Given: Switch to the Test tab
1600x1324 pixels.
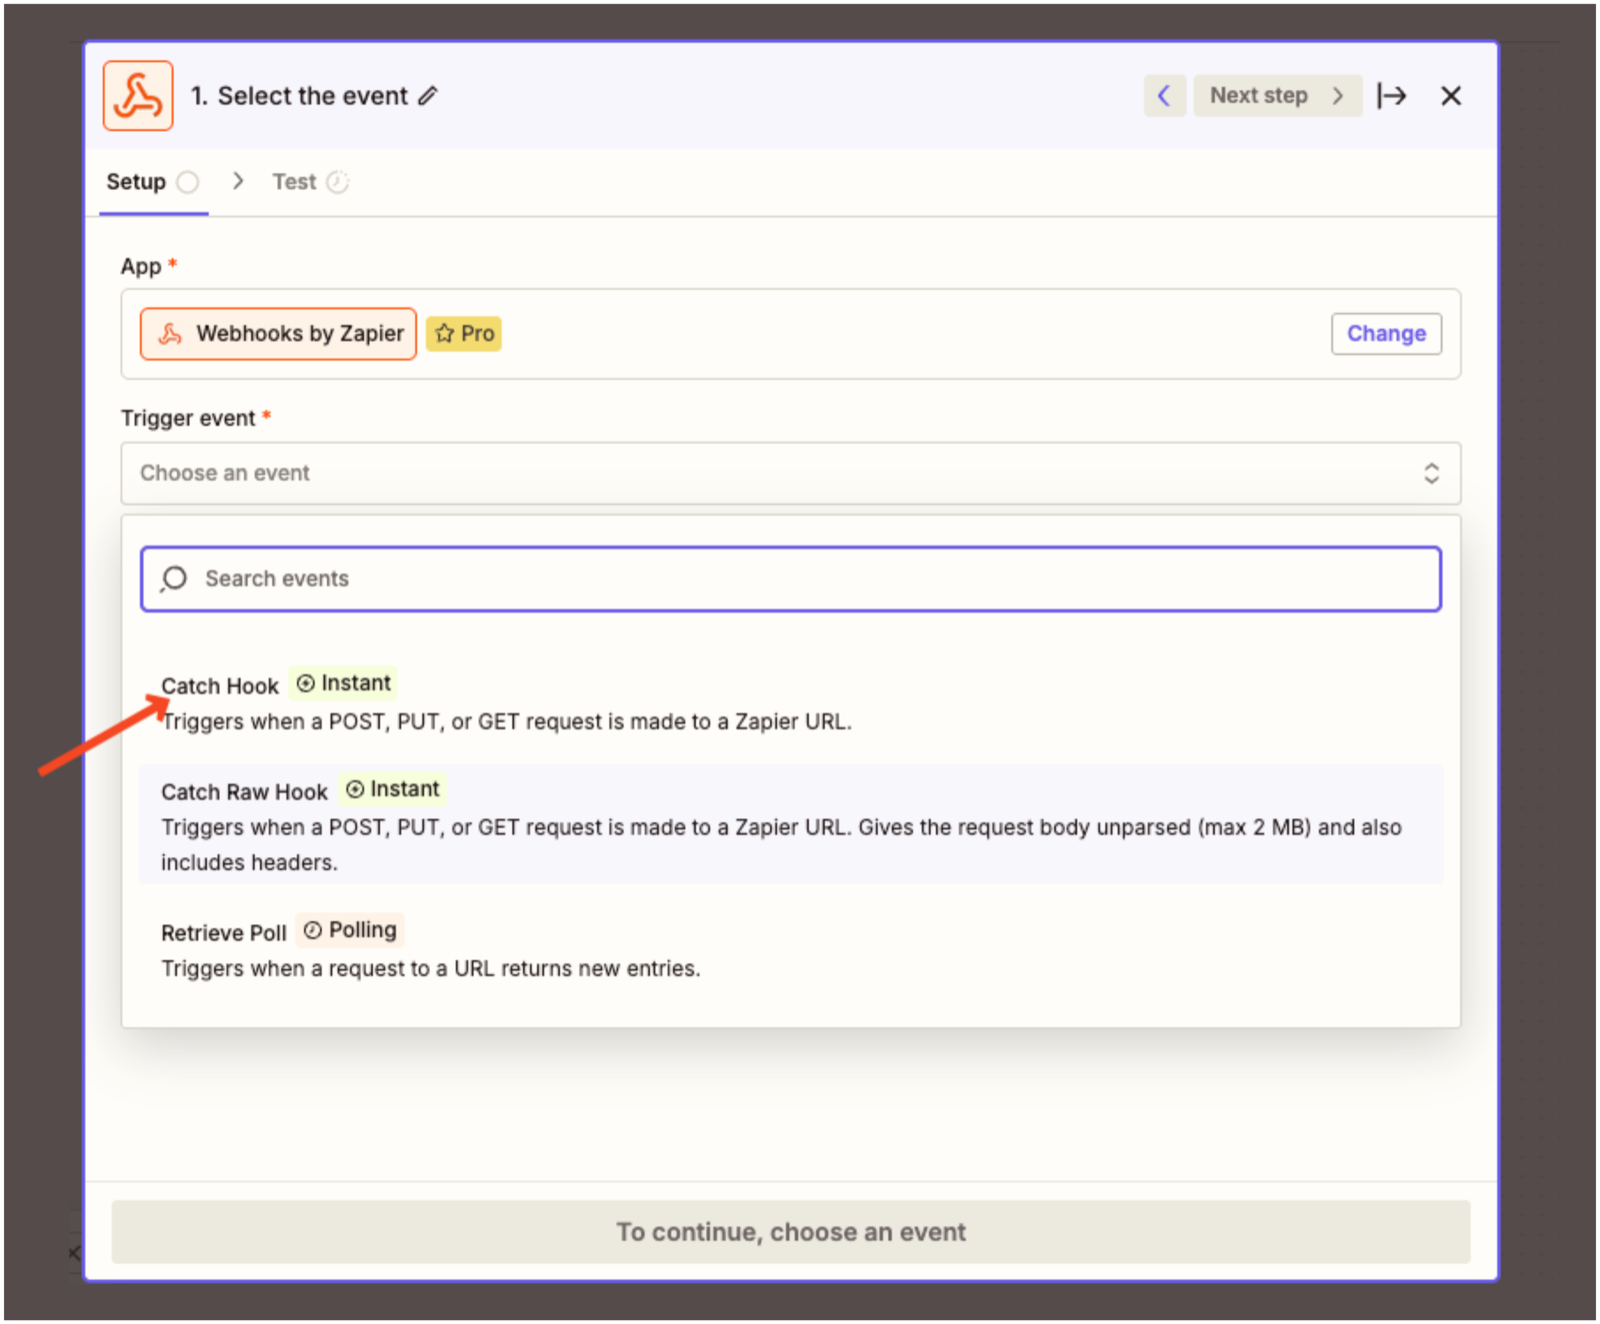Looking at the screenshot, I should click(310, 182).
